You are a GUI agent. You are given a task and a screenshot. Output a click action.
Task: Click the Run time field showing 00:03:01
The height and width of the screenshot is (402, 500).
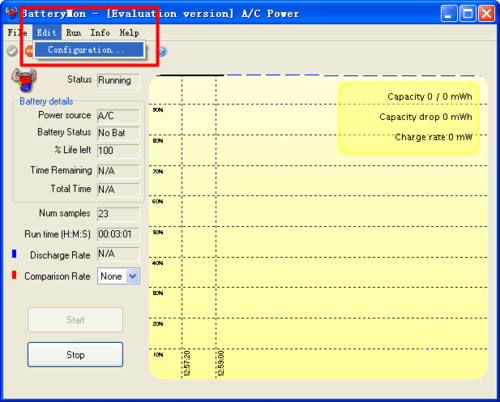tap(118, 235)
